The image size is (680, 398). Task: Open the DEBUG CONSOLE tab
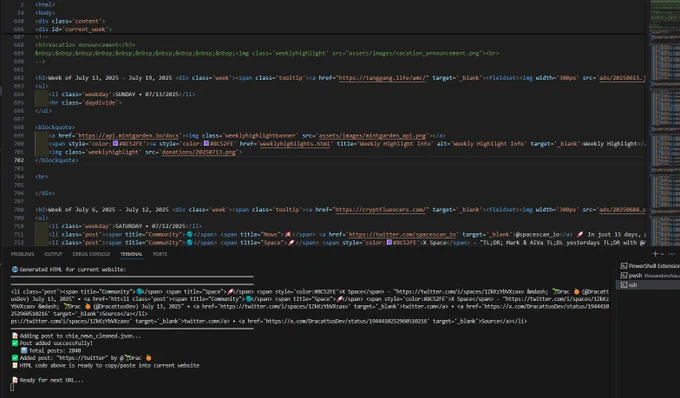(x=91, y=254)
